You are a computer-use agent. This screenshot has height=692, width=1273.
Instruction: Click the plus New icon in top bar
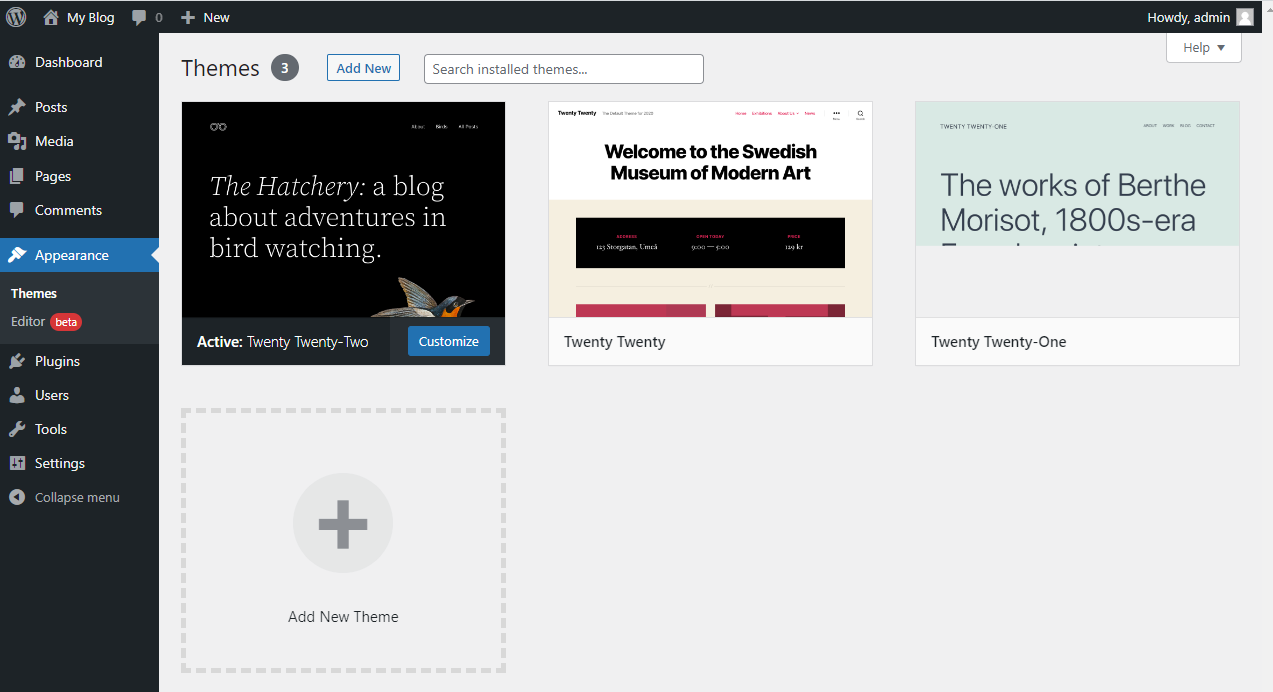[188, 17]
